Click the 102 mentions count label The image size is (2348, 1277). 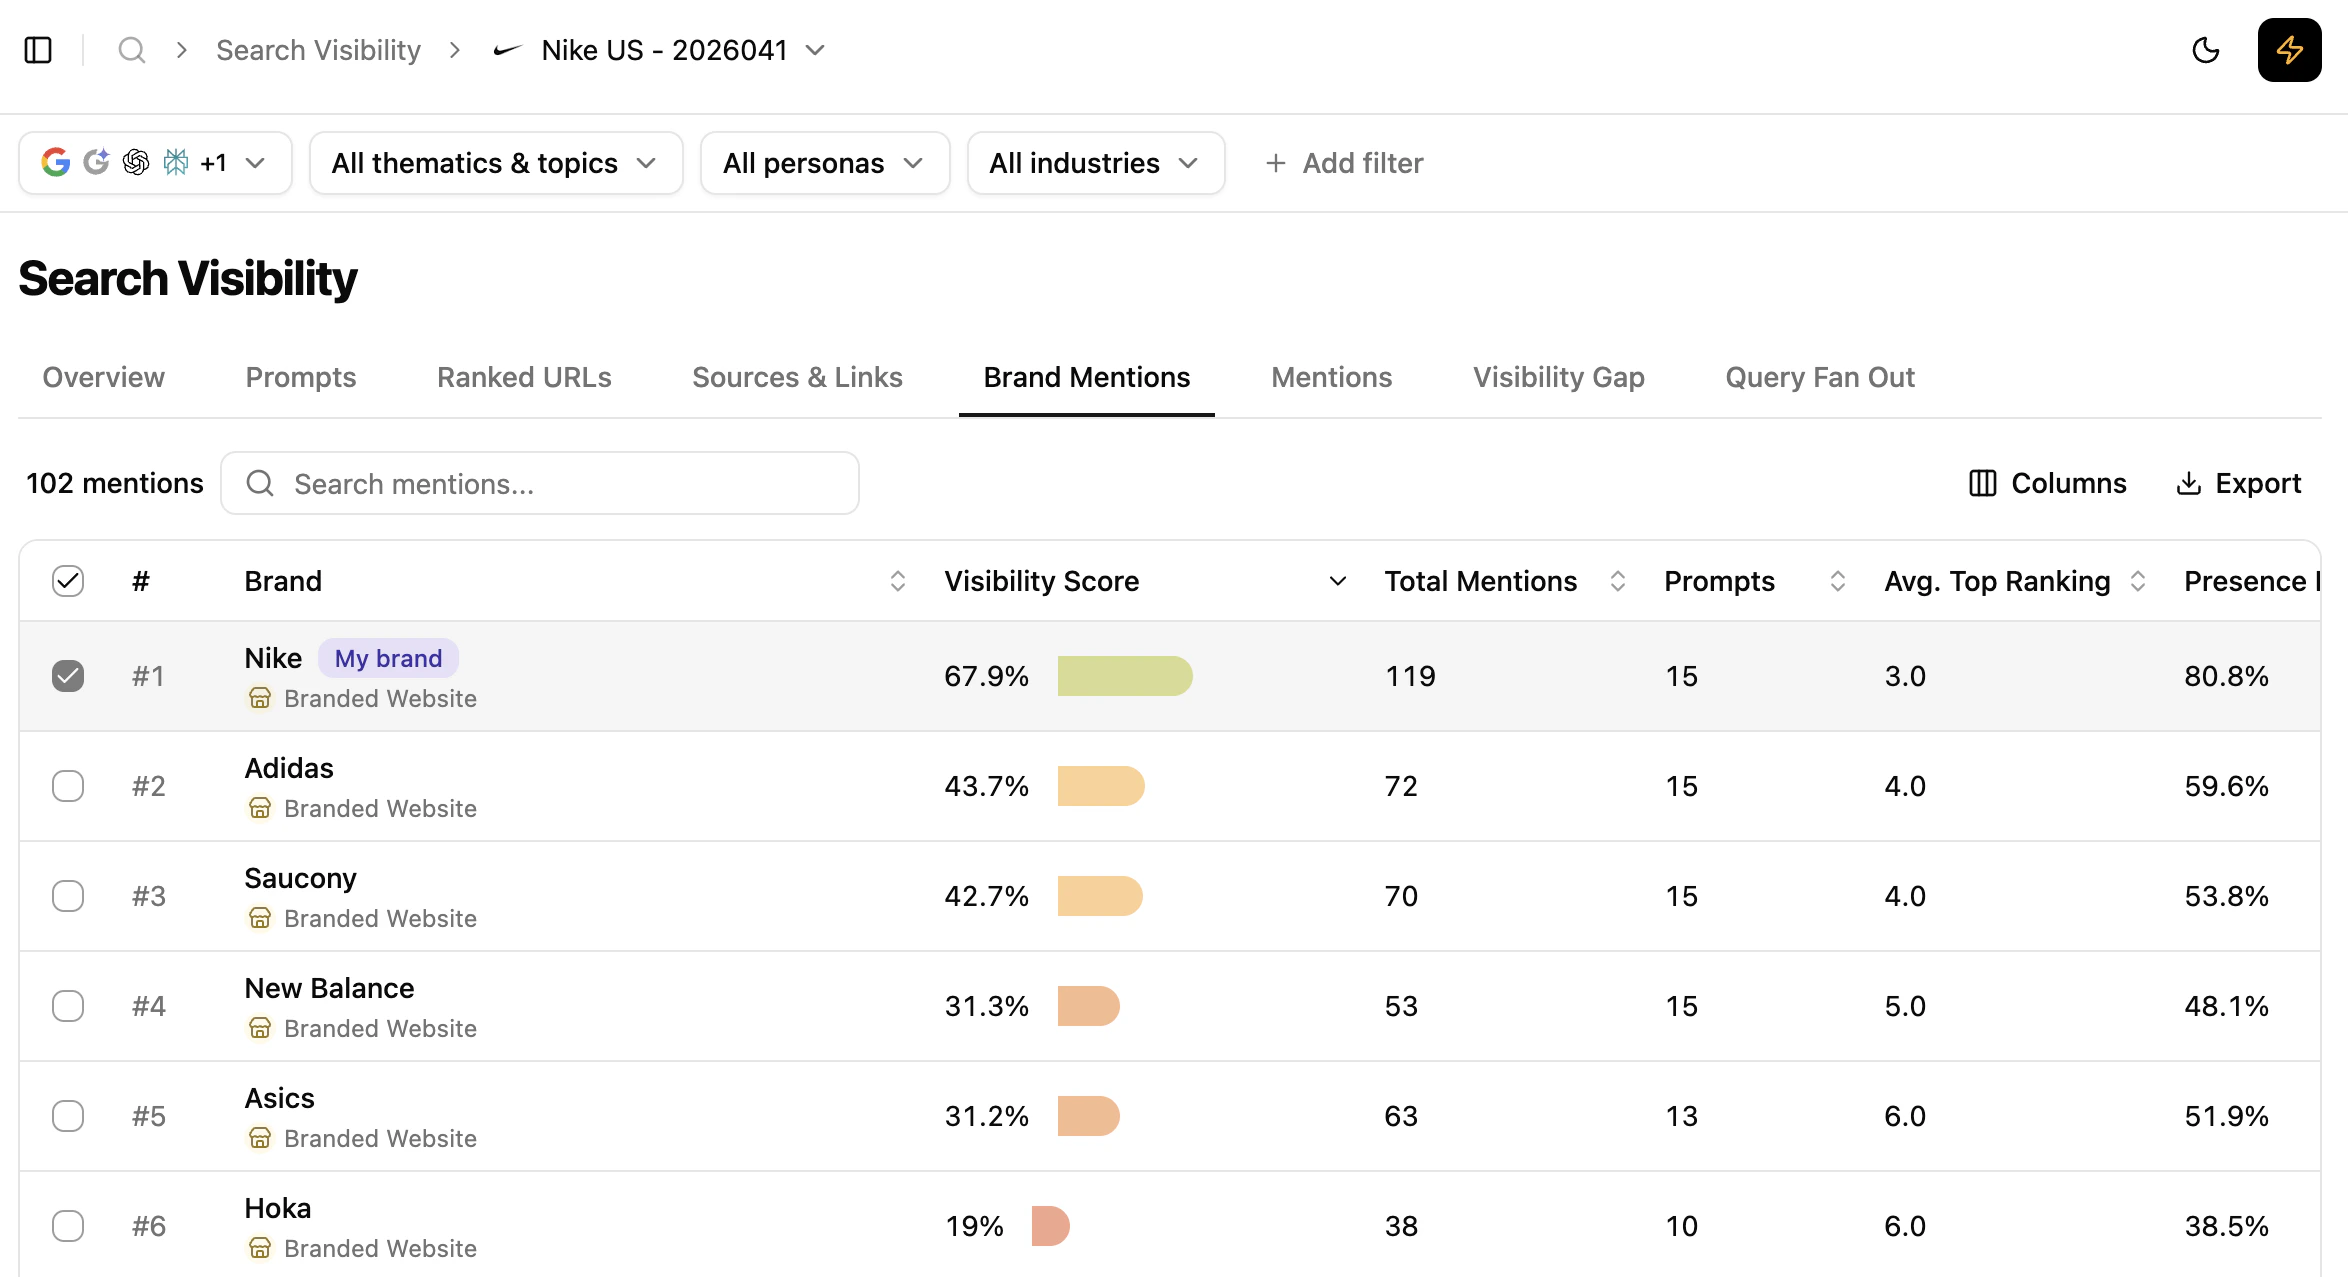coord(114,483)
